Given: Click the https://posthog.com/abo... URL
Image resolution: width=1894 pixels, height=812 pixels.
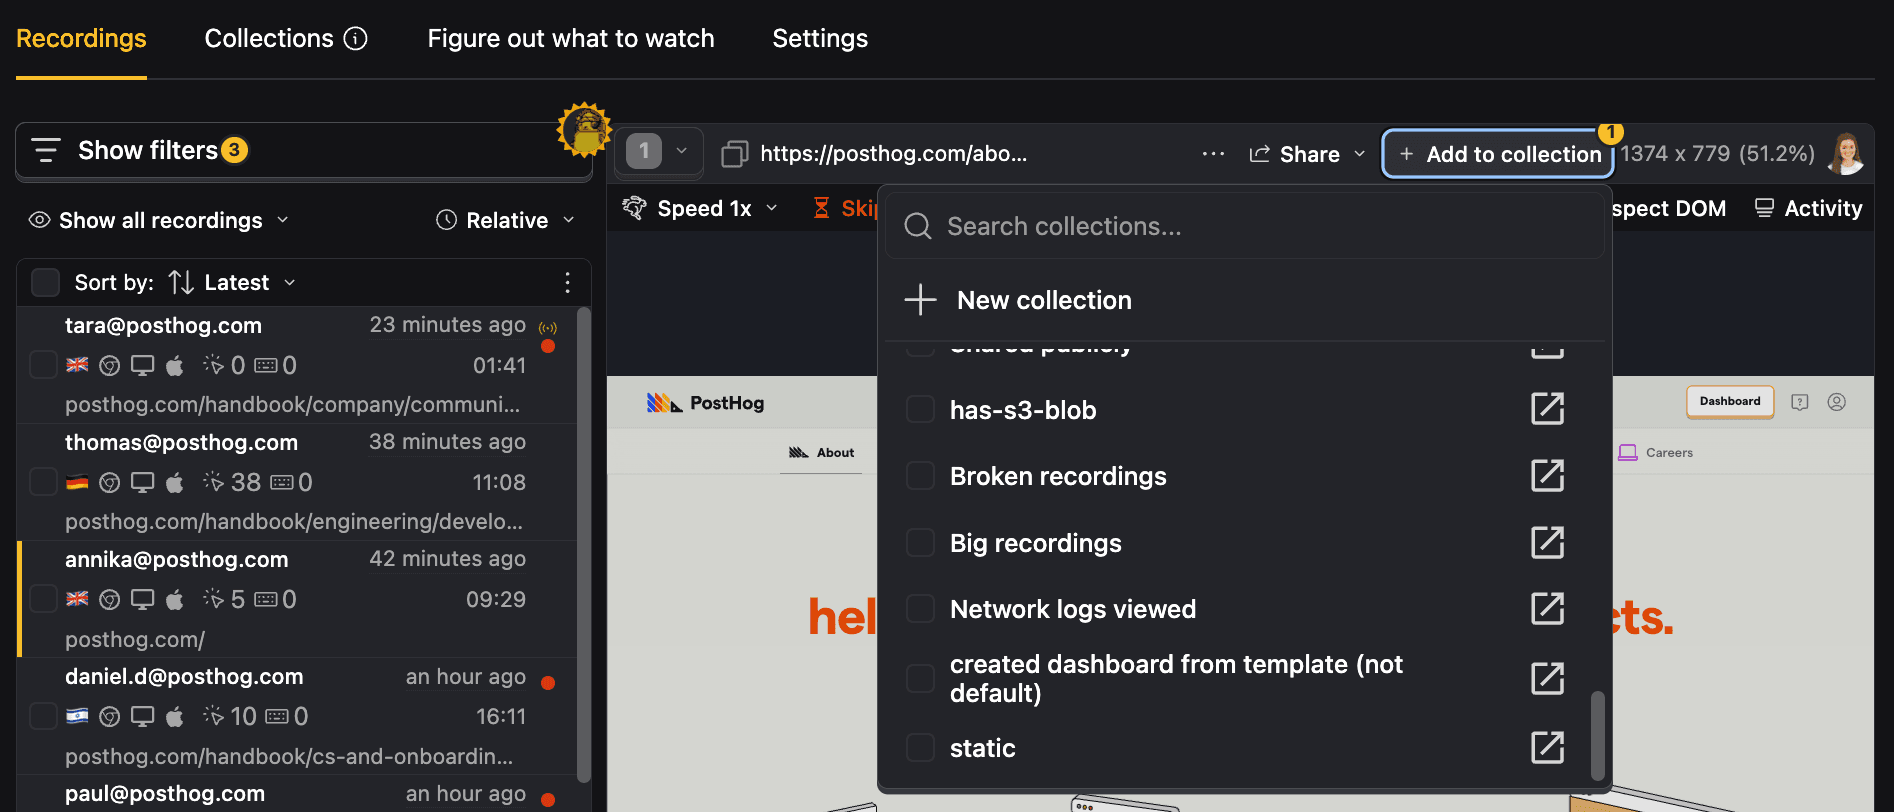Looking at the screenshot, I should 893,153.
